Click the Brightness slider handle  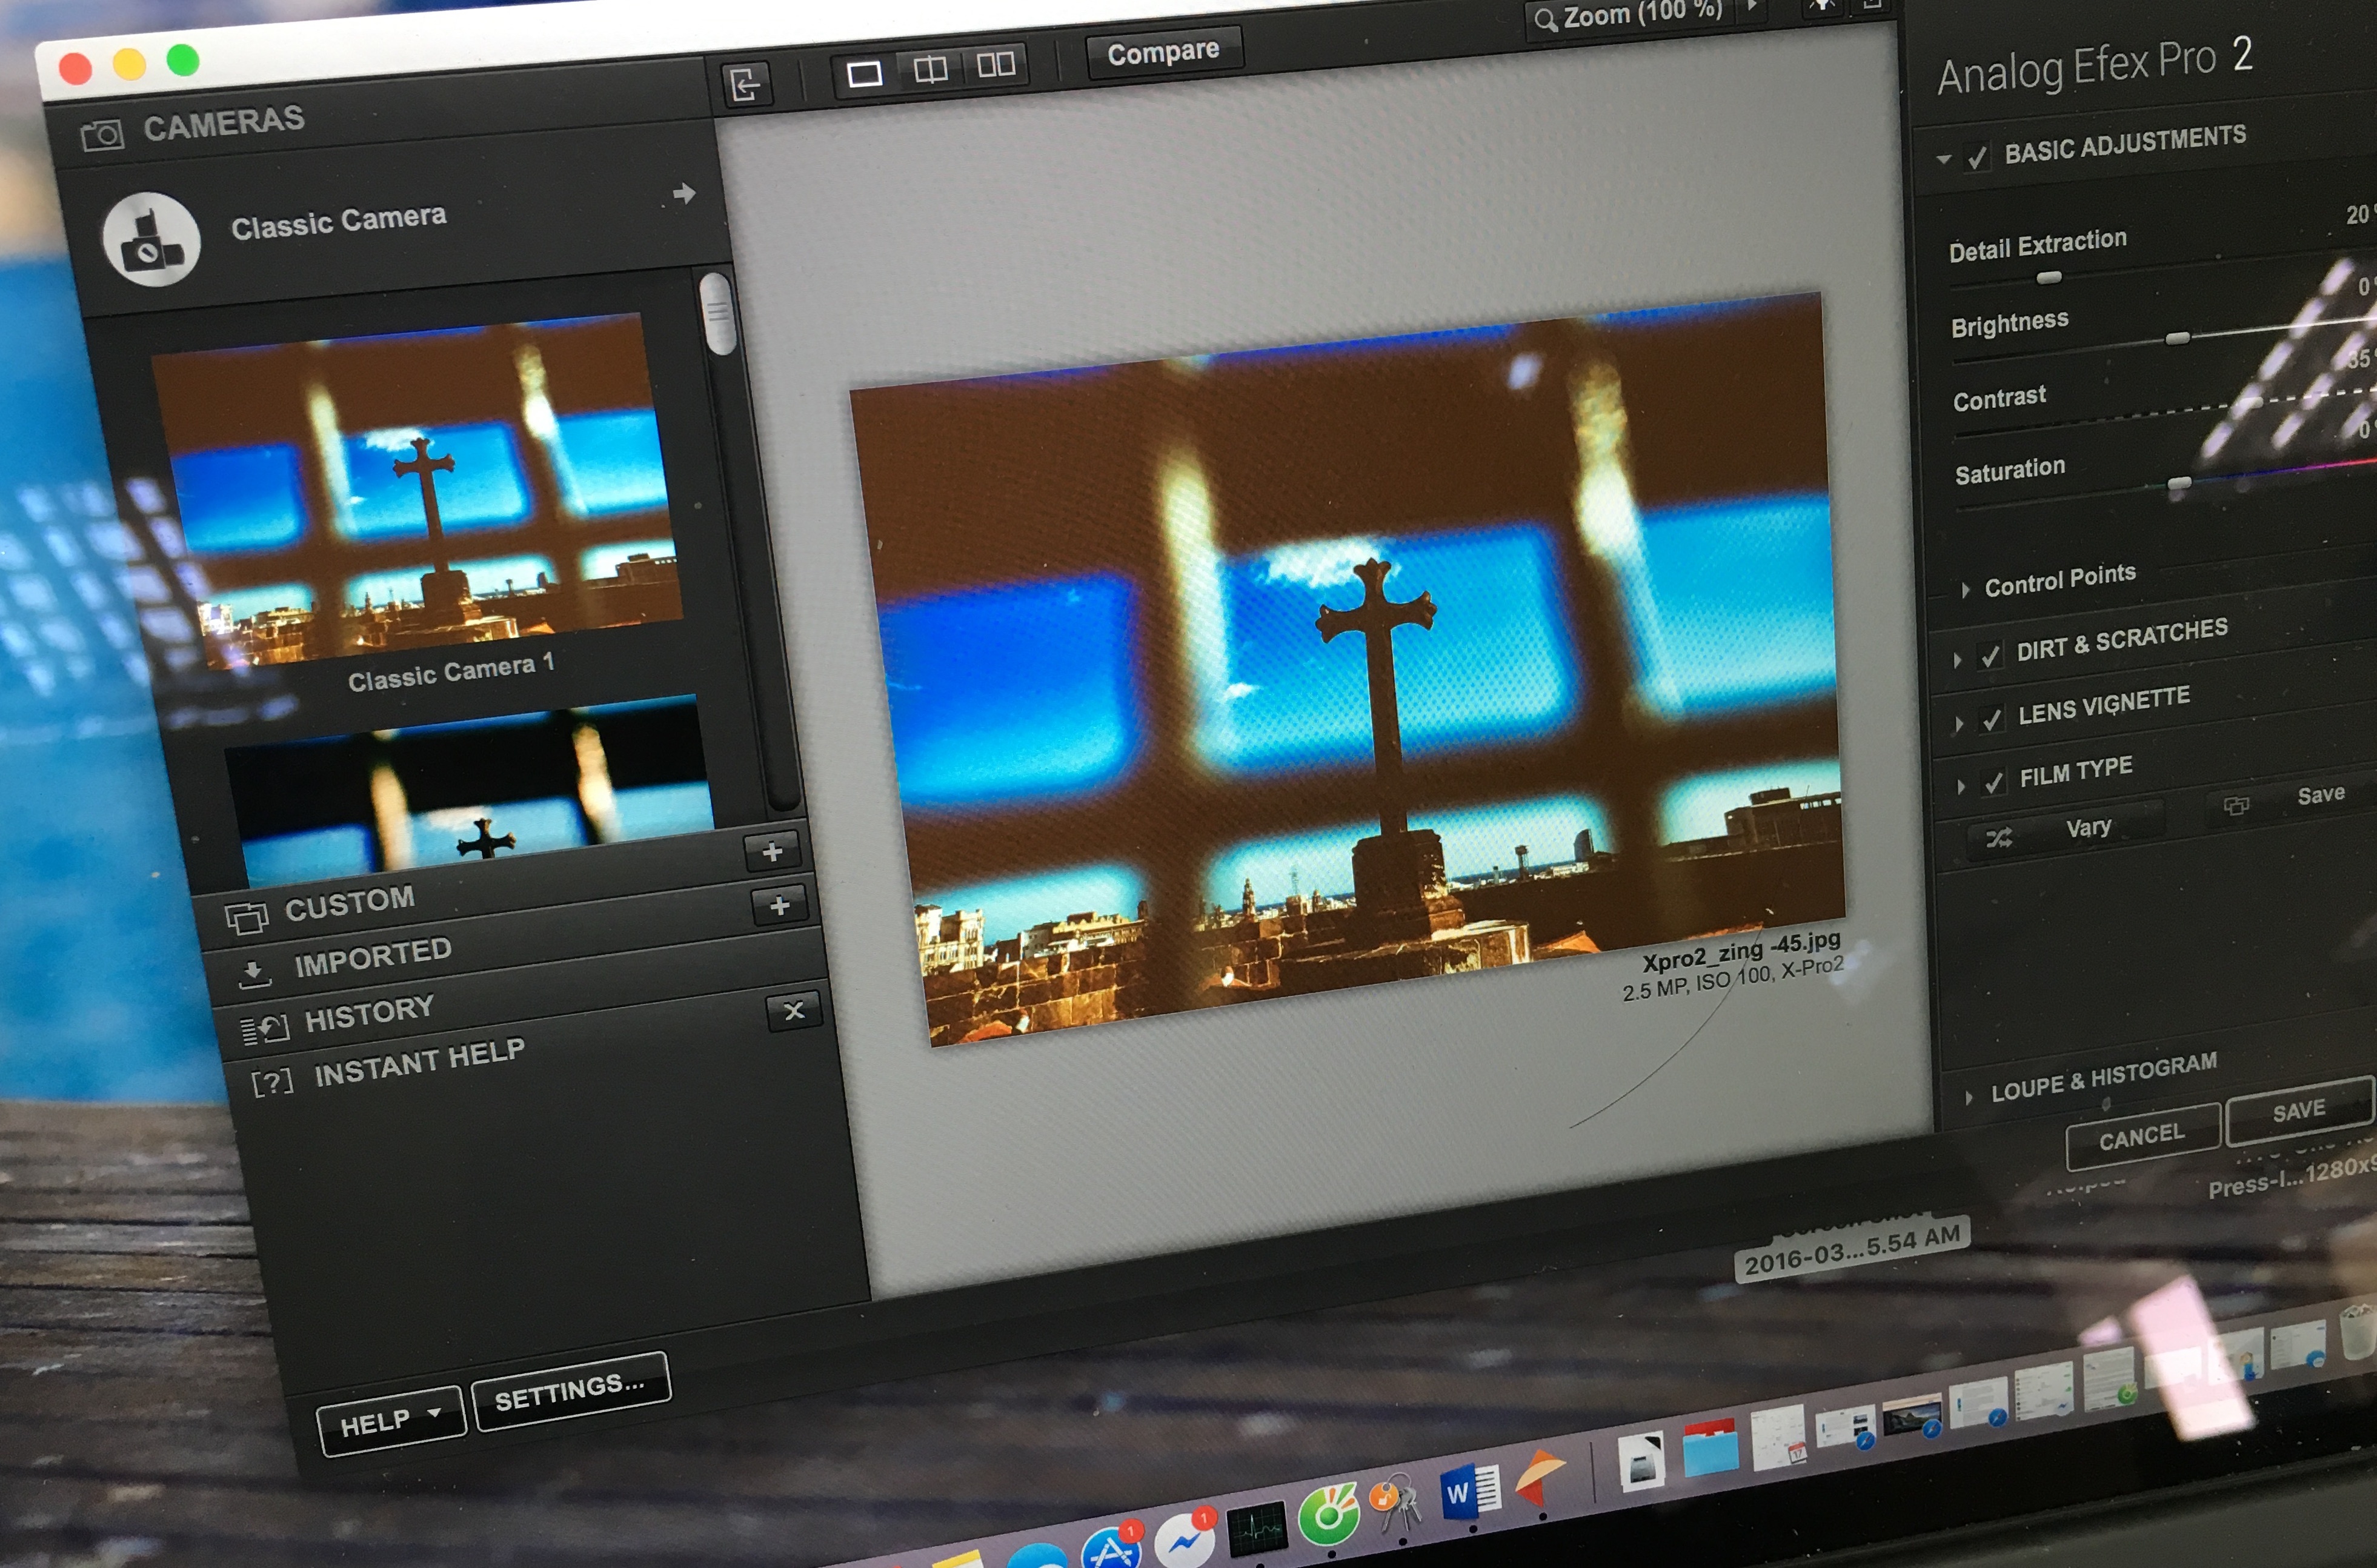coord(2177,338)
